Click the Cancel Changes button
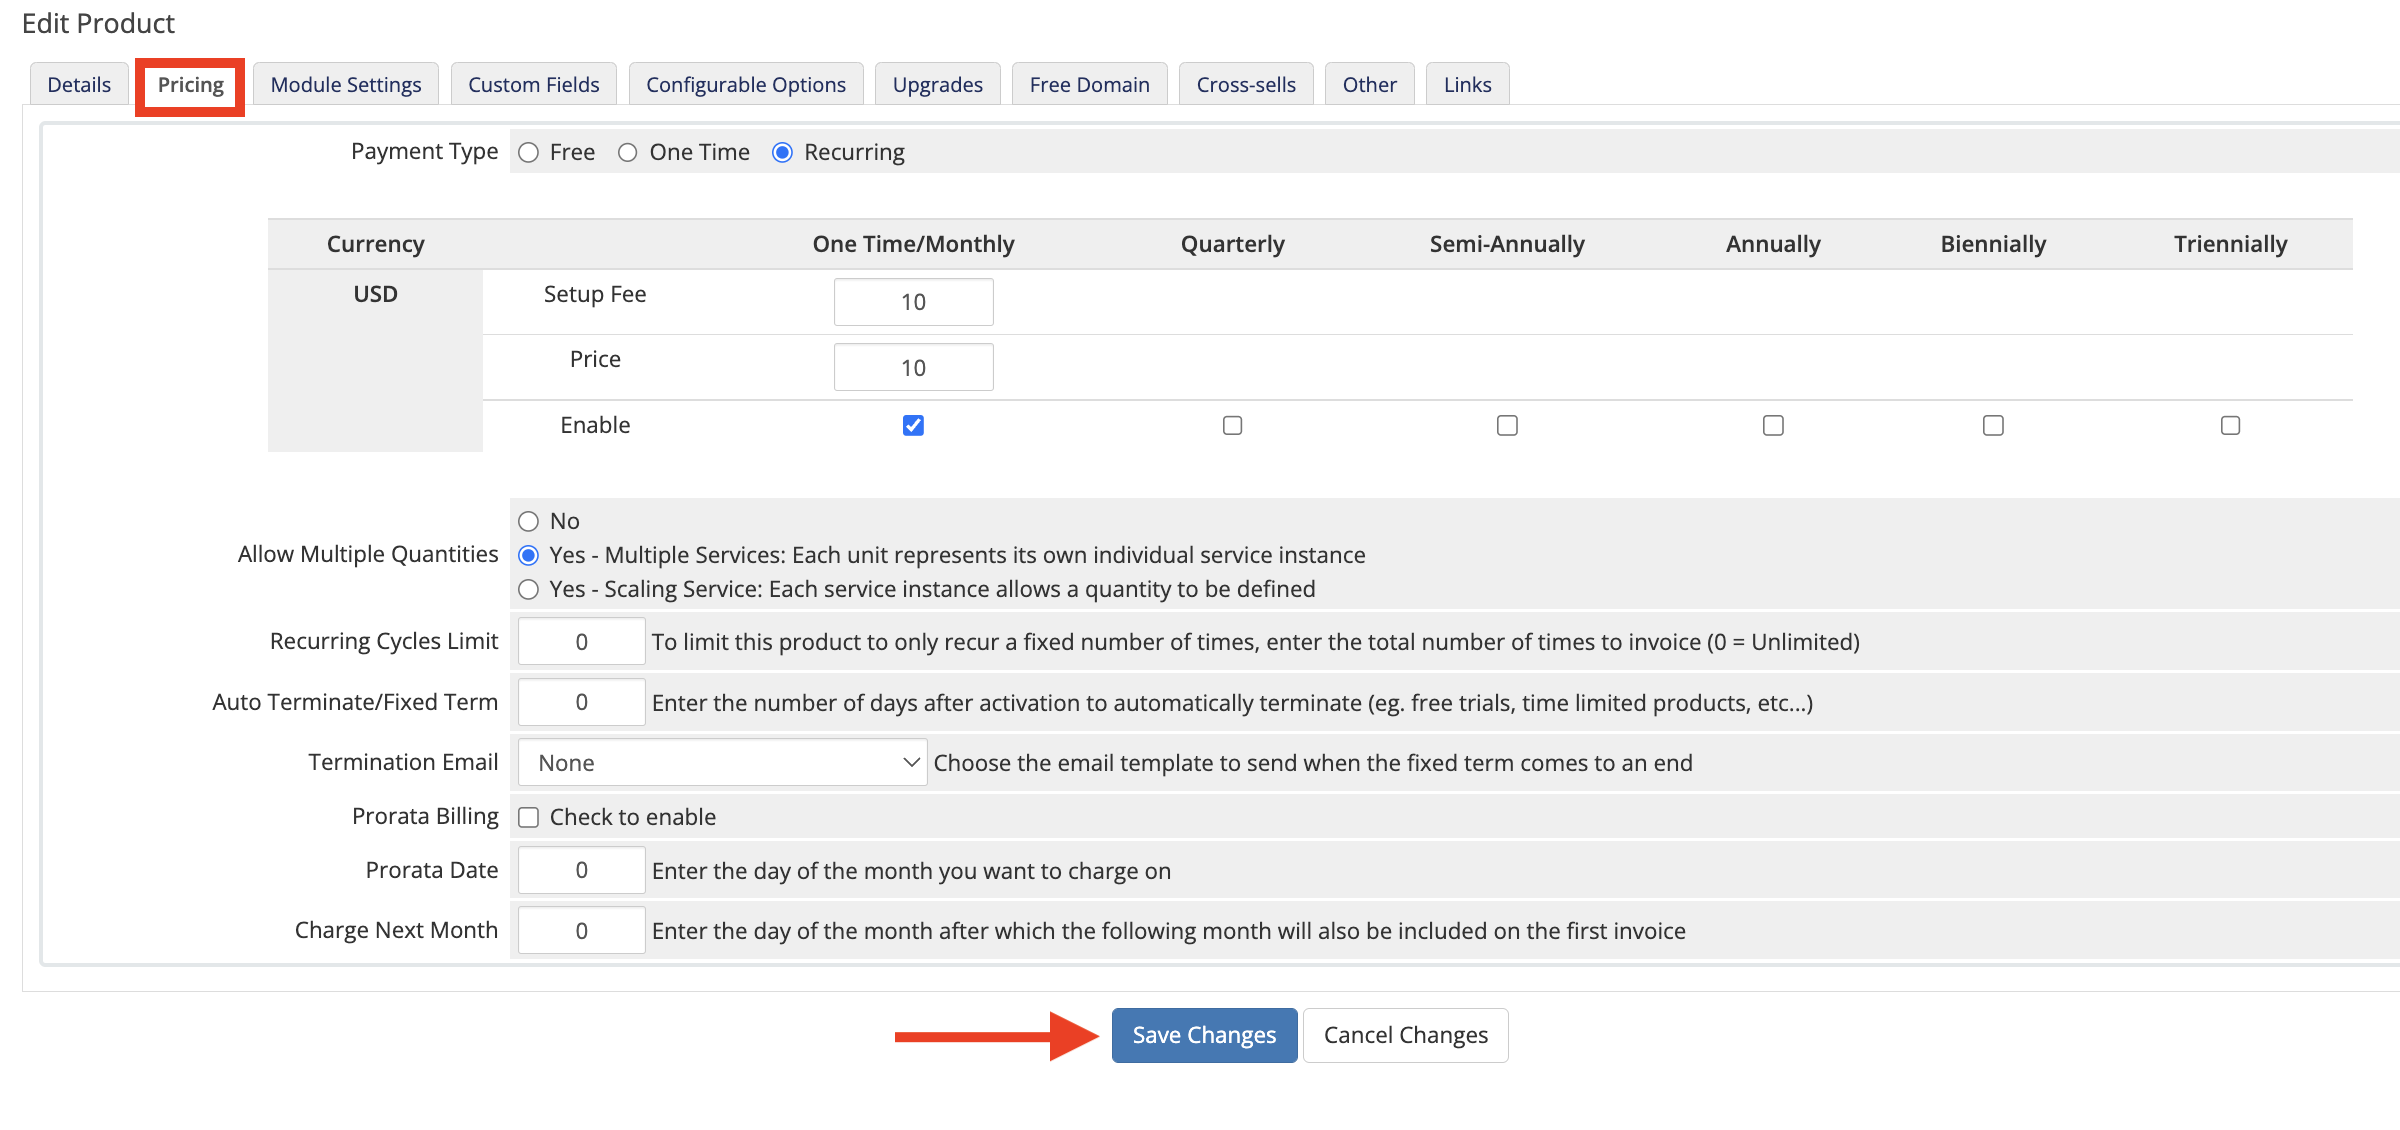 click(1405, 1035)
